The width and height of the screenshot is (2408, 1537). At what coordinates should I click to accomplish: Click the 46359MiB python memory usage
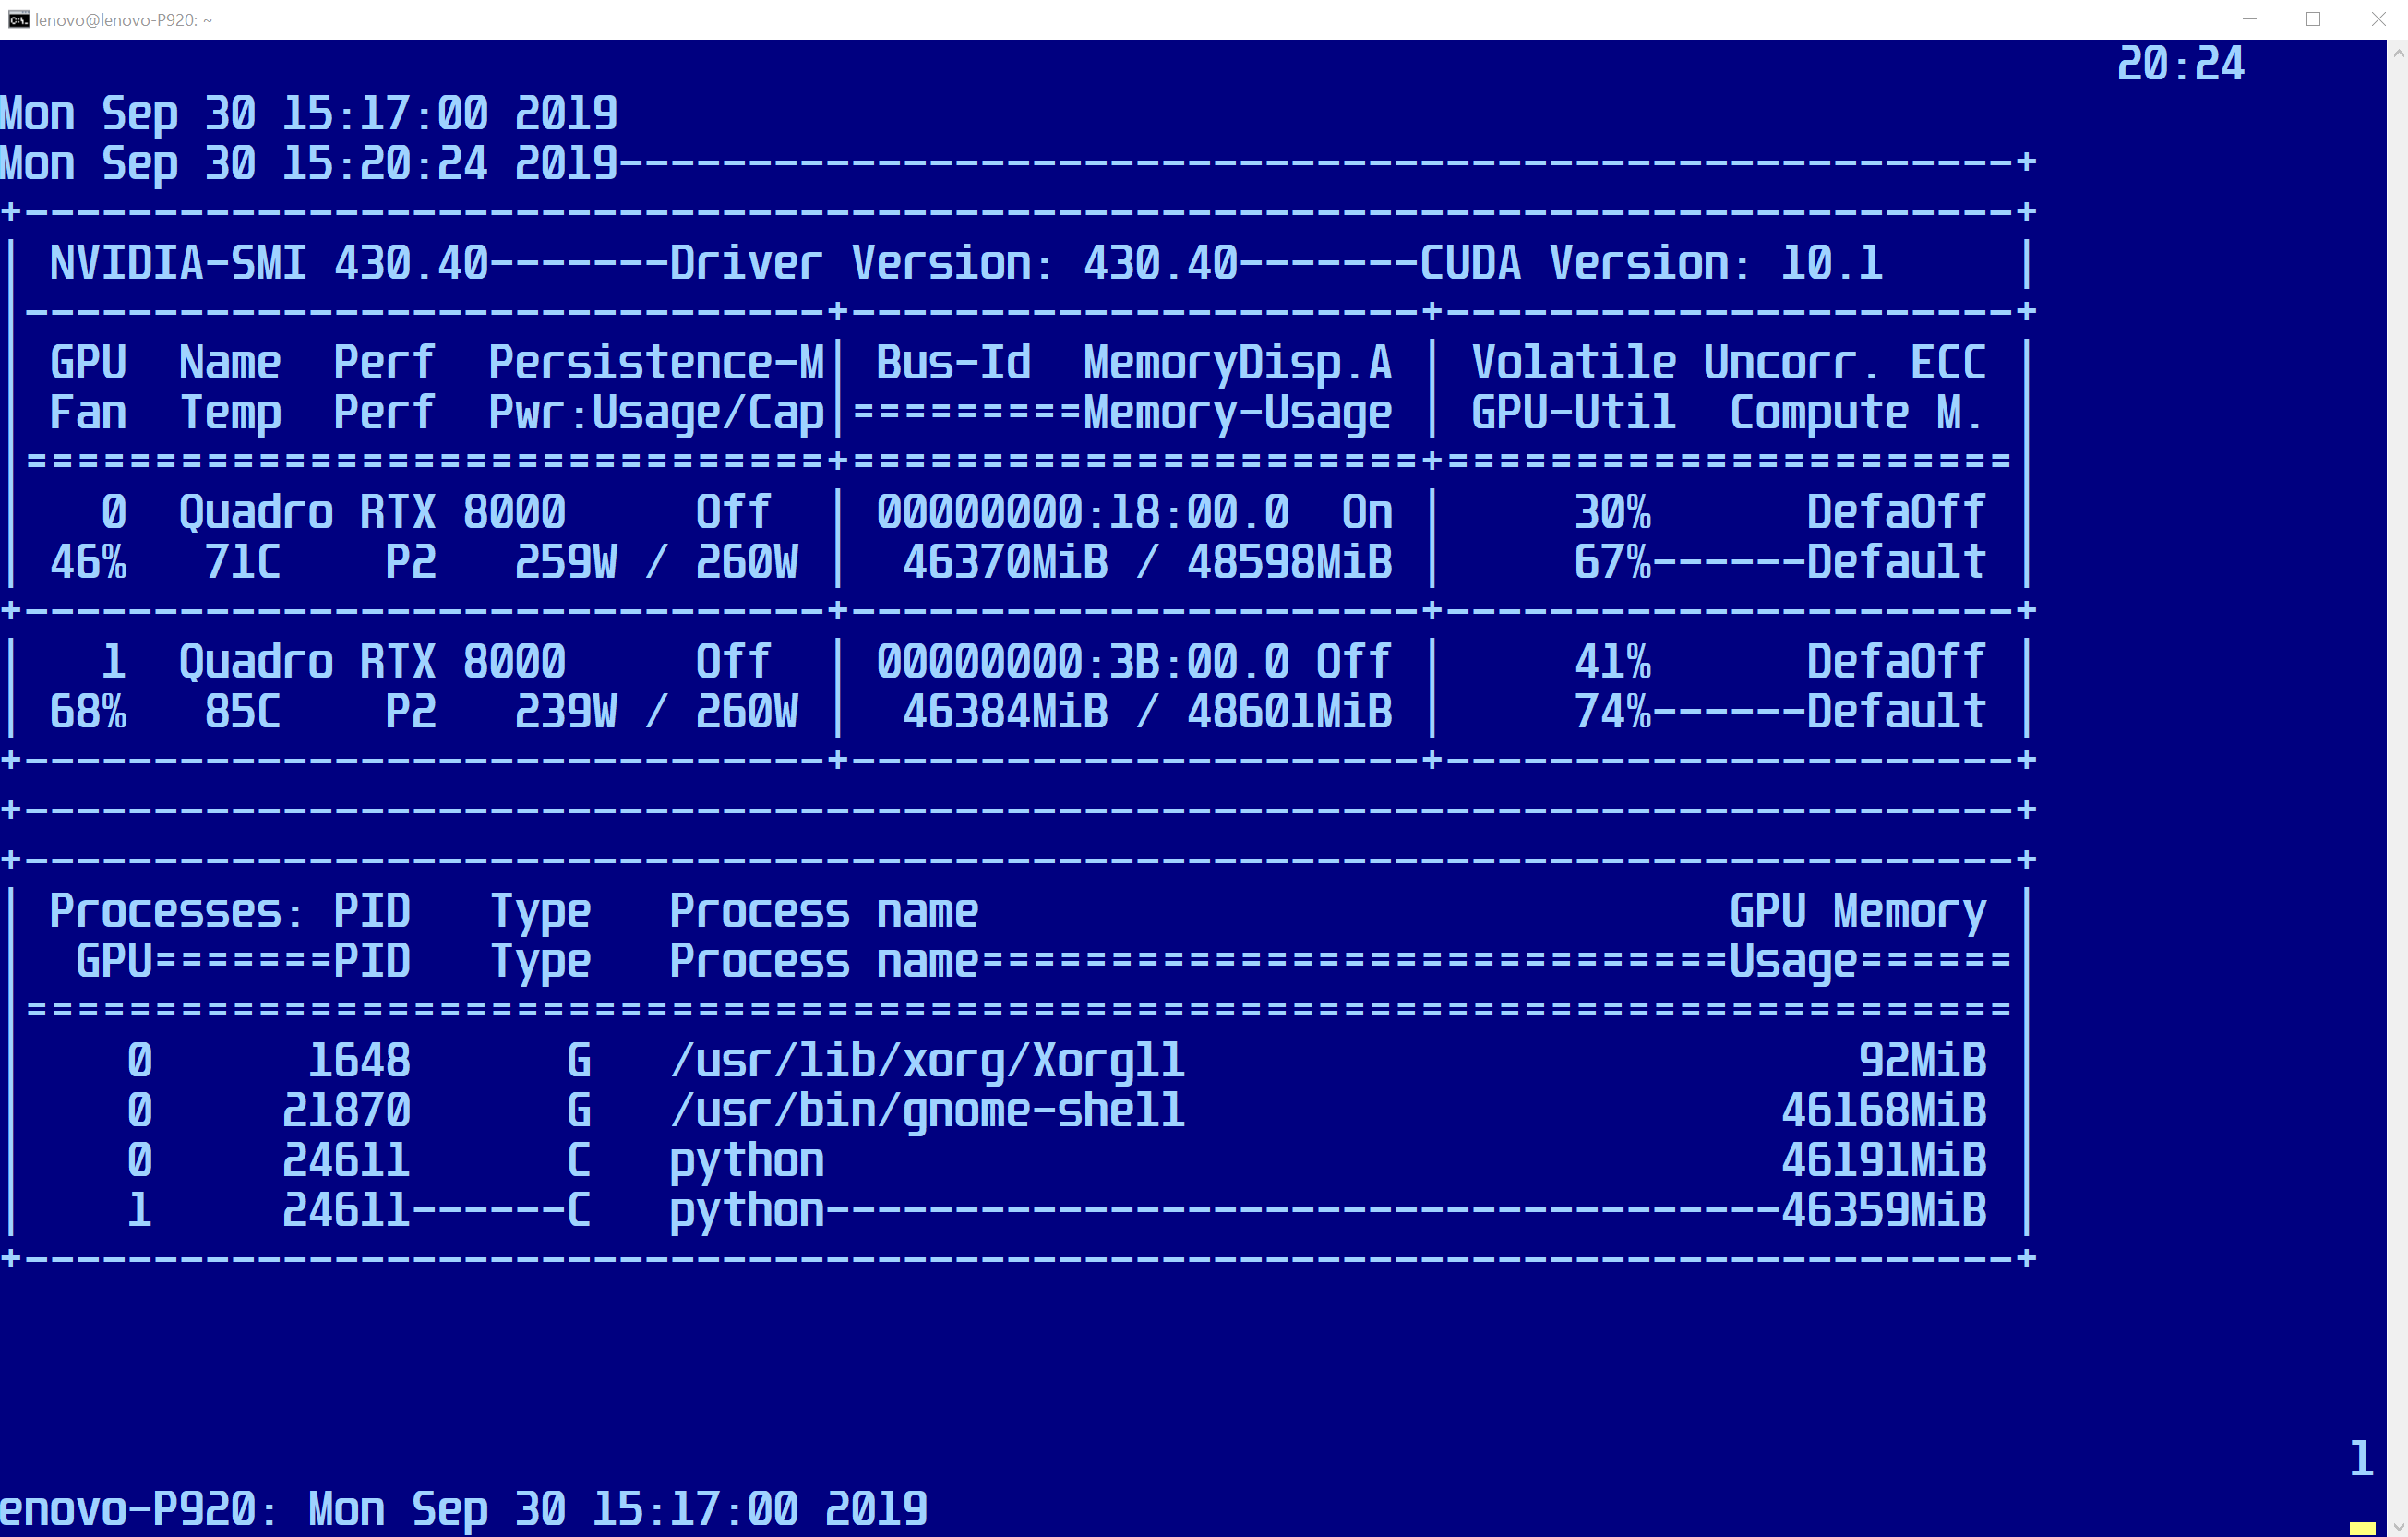pyautogui.click(x=1883, y=1211)
